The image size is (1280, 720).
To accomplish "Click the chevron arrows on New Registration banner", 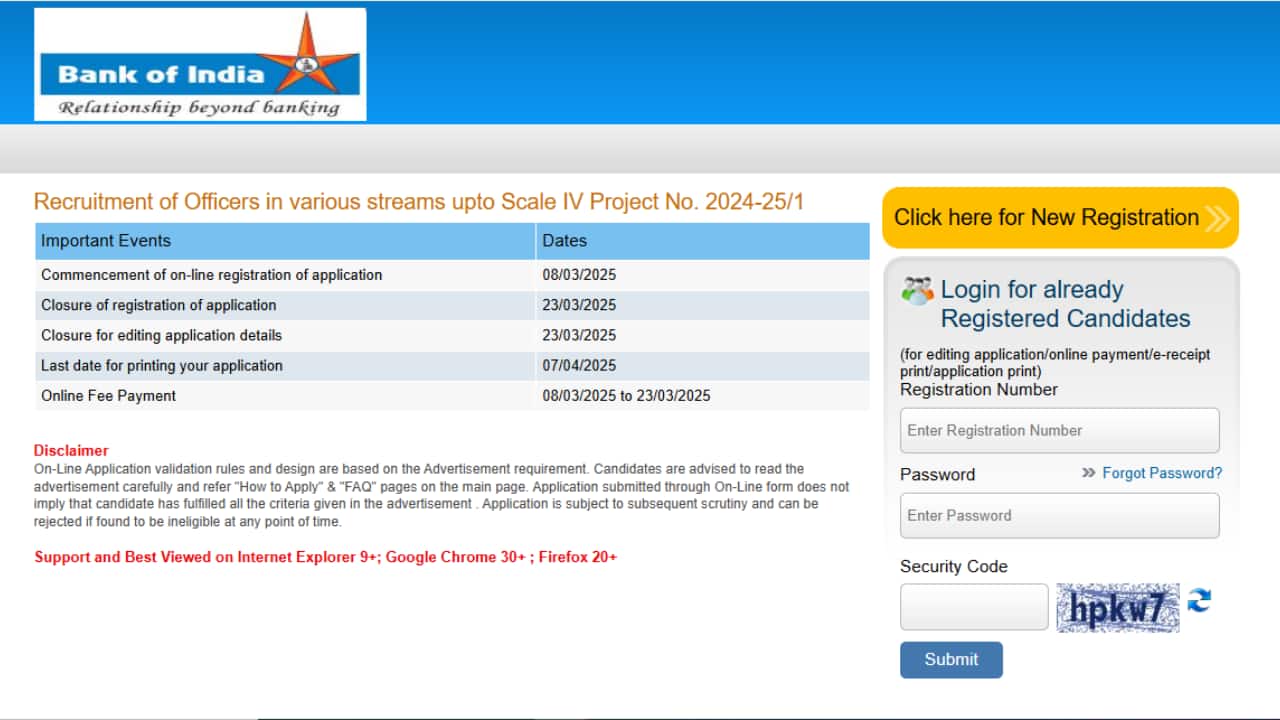I will pos(1215,217).
